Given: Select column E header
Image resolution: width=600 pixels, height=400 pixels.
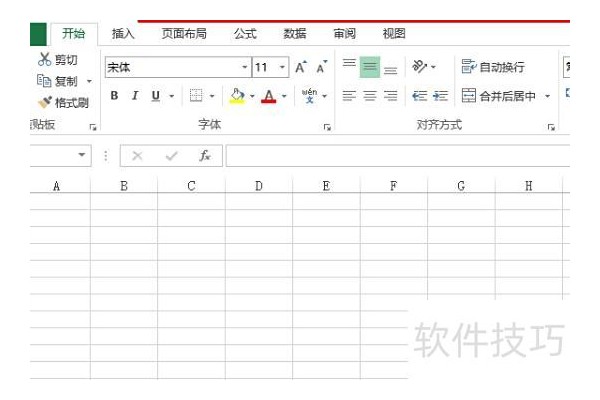Looking at the screenshot, I should 326,186.
